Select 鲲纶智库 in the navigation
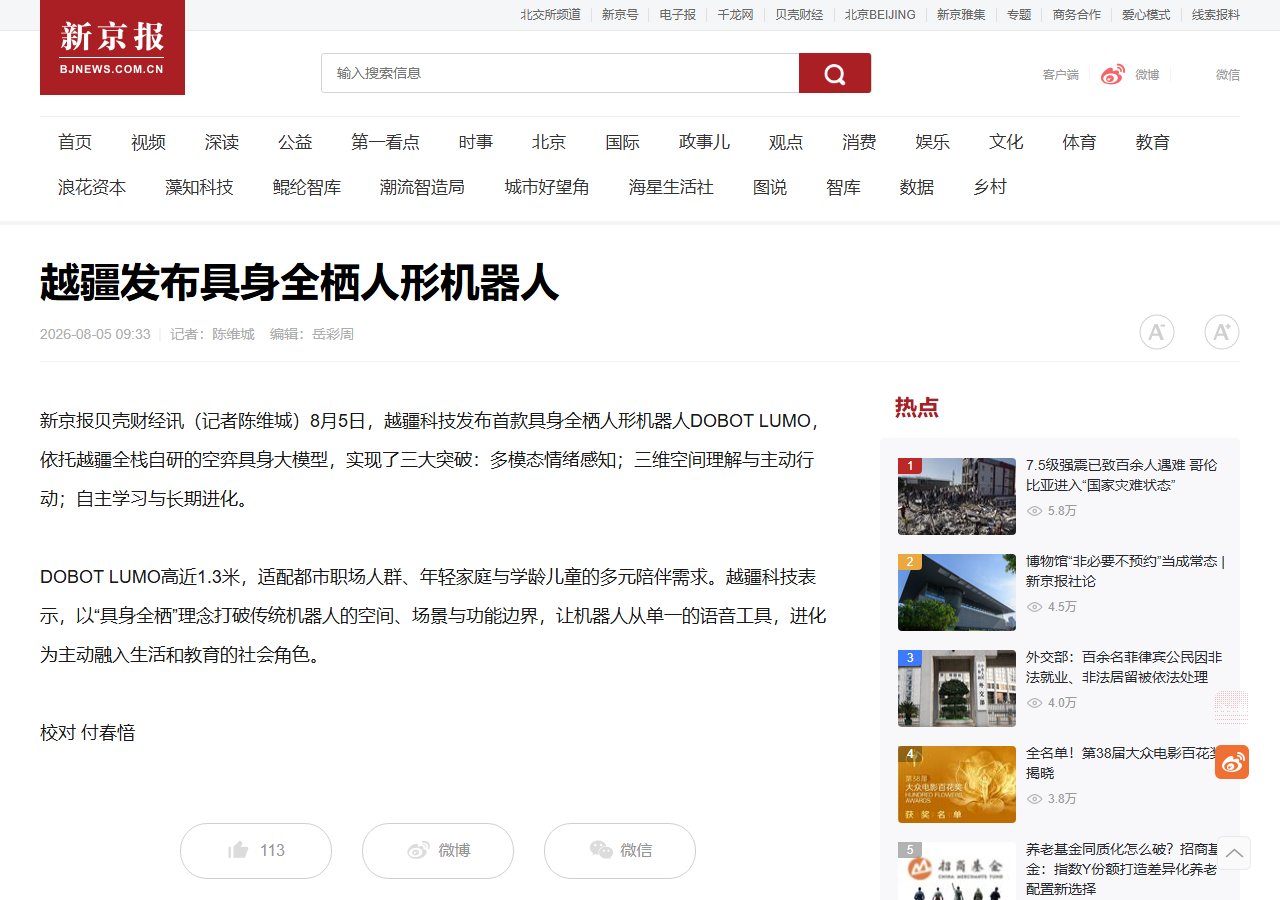This screenshot has height=900, width=1280. tap(307, 187)
